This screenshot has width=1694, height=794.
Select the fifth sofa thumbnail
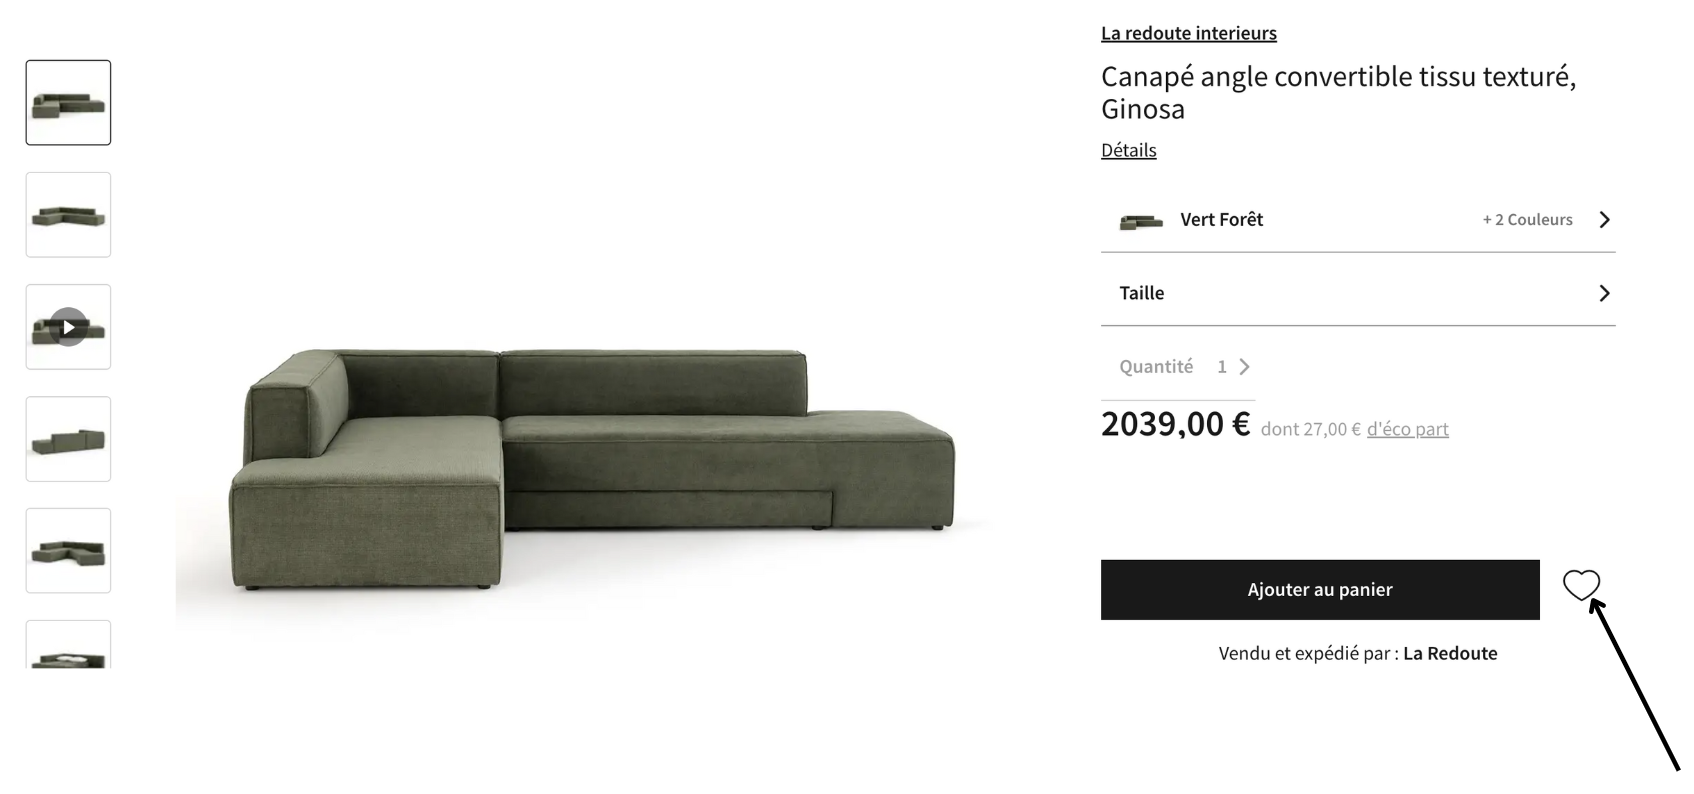pyautogui.click(x=68, y=551)
